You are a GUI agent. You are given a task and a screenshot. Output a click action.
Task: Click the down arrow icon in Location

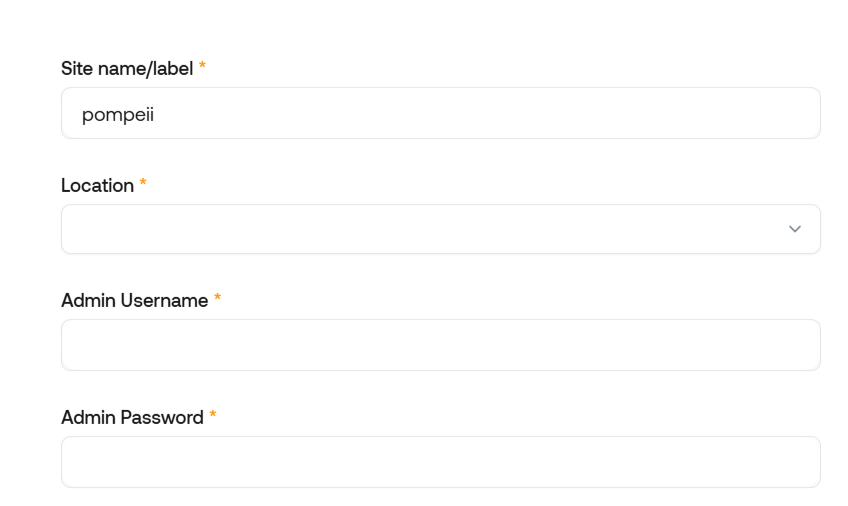(x=795, y=229)
